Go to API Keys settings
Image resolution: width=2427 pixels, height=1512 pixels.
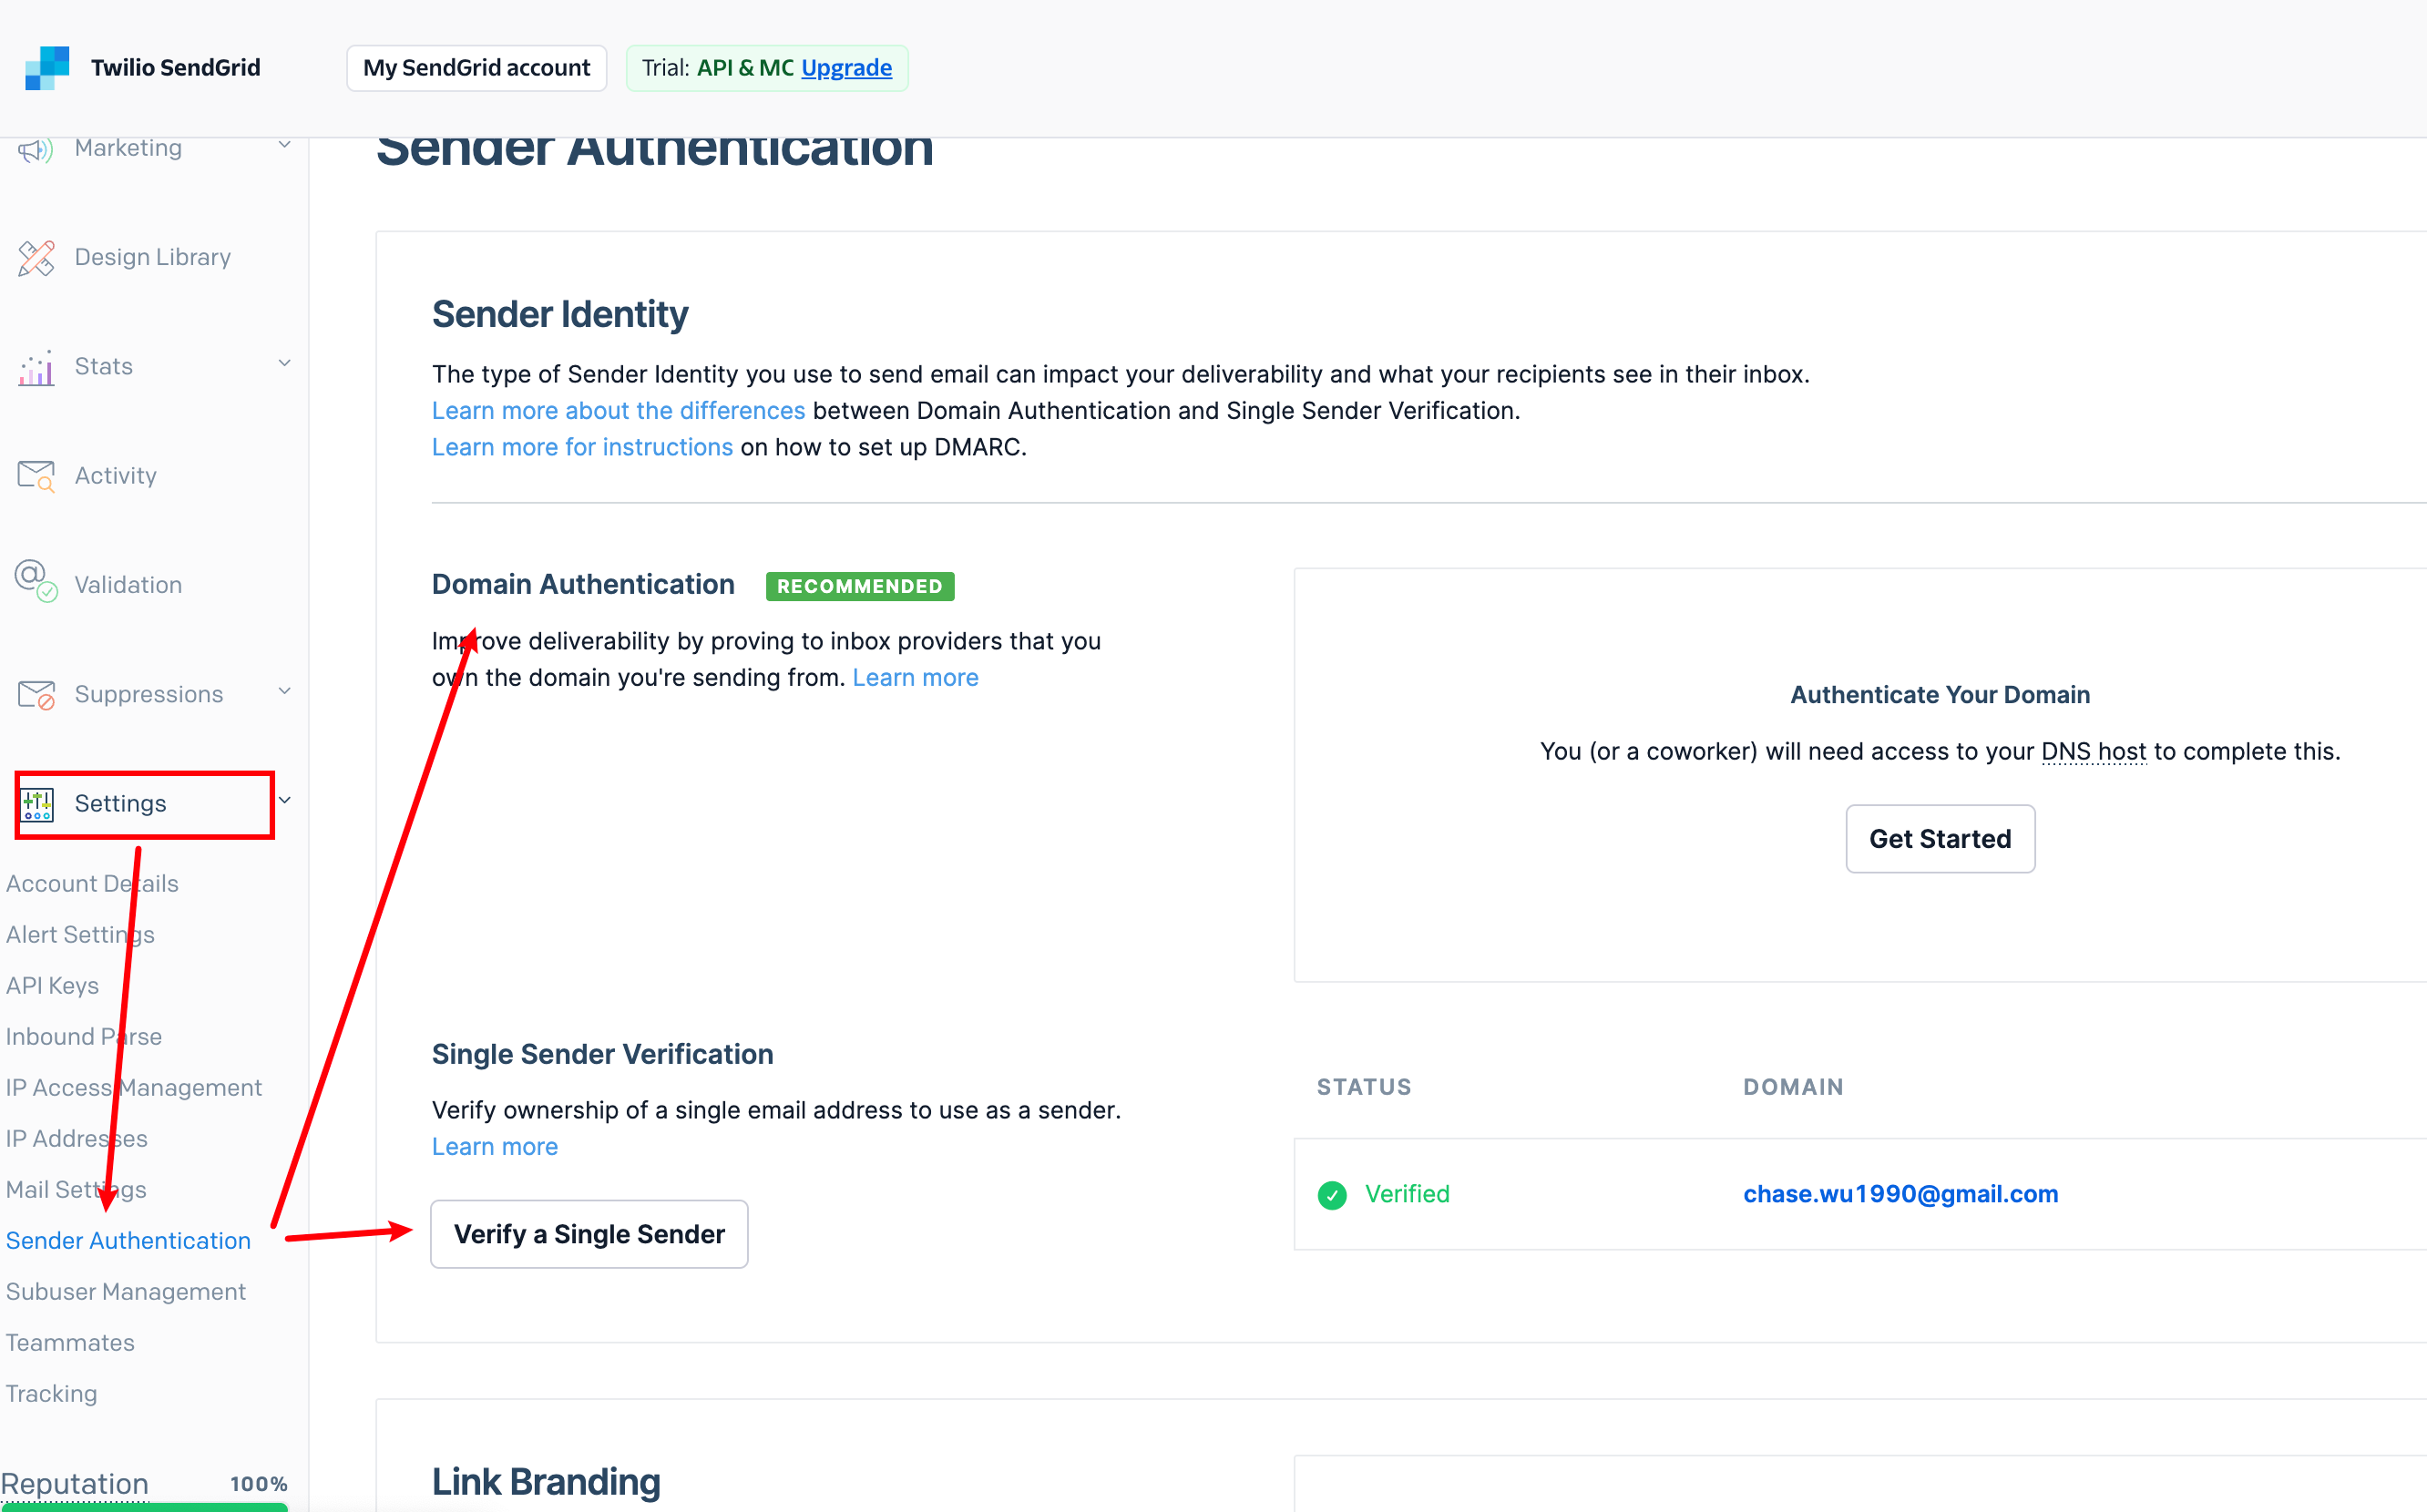(x=53, y=986)
